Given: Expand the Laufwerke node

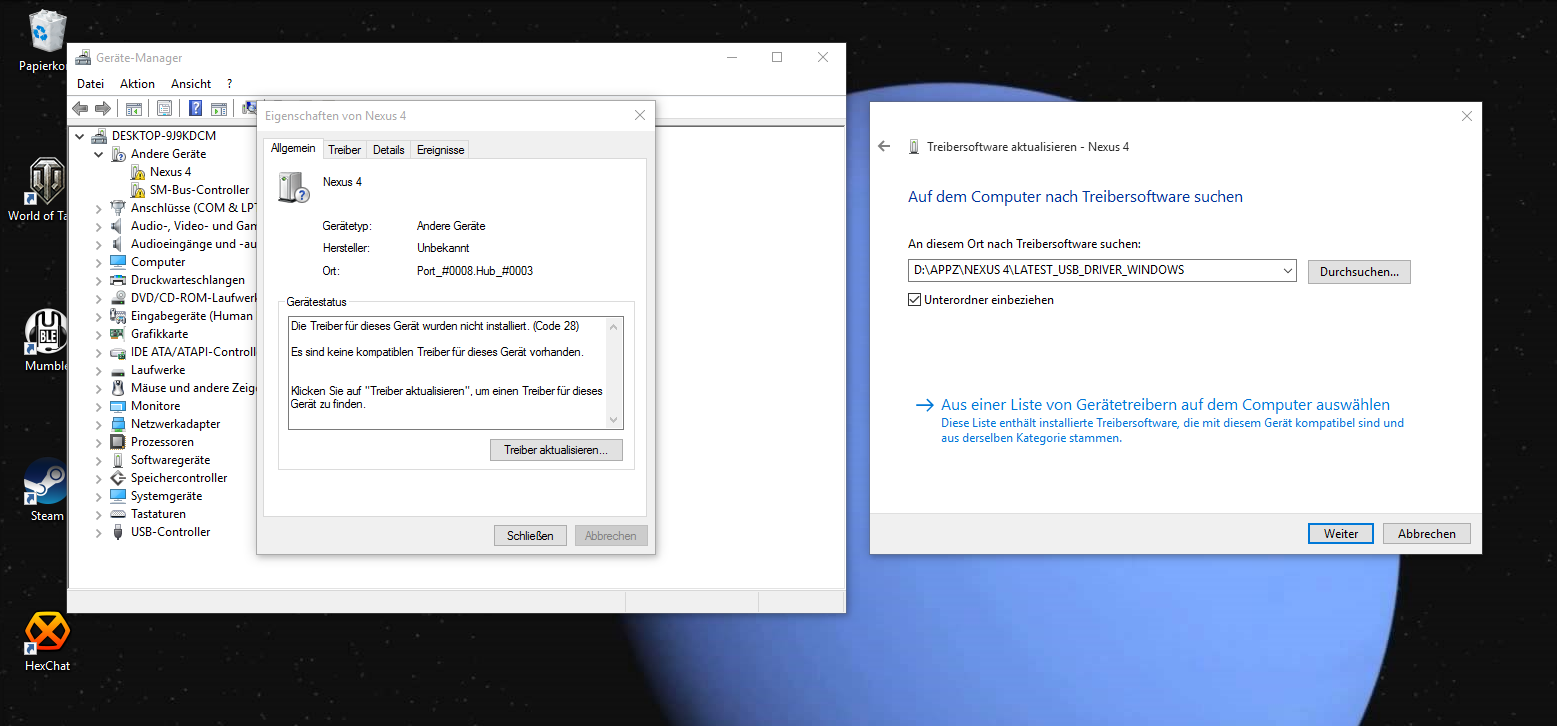Looking at the screenshot, I should [99, 370].
